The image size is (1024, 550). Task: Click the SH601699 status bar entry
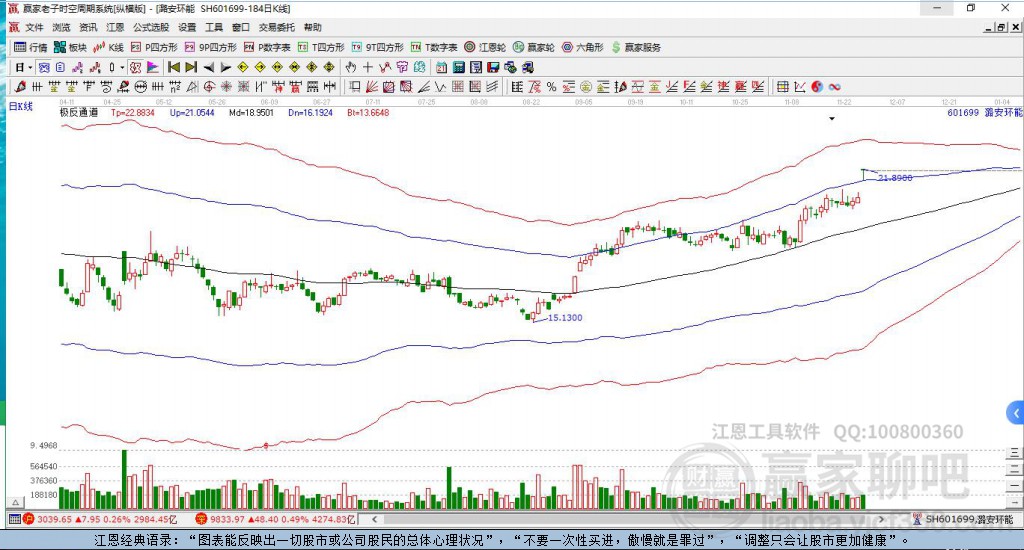(x=969, y=519)
